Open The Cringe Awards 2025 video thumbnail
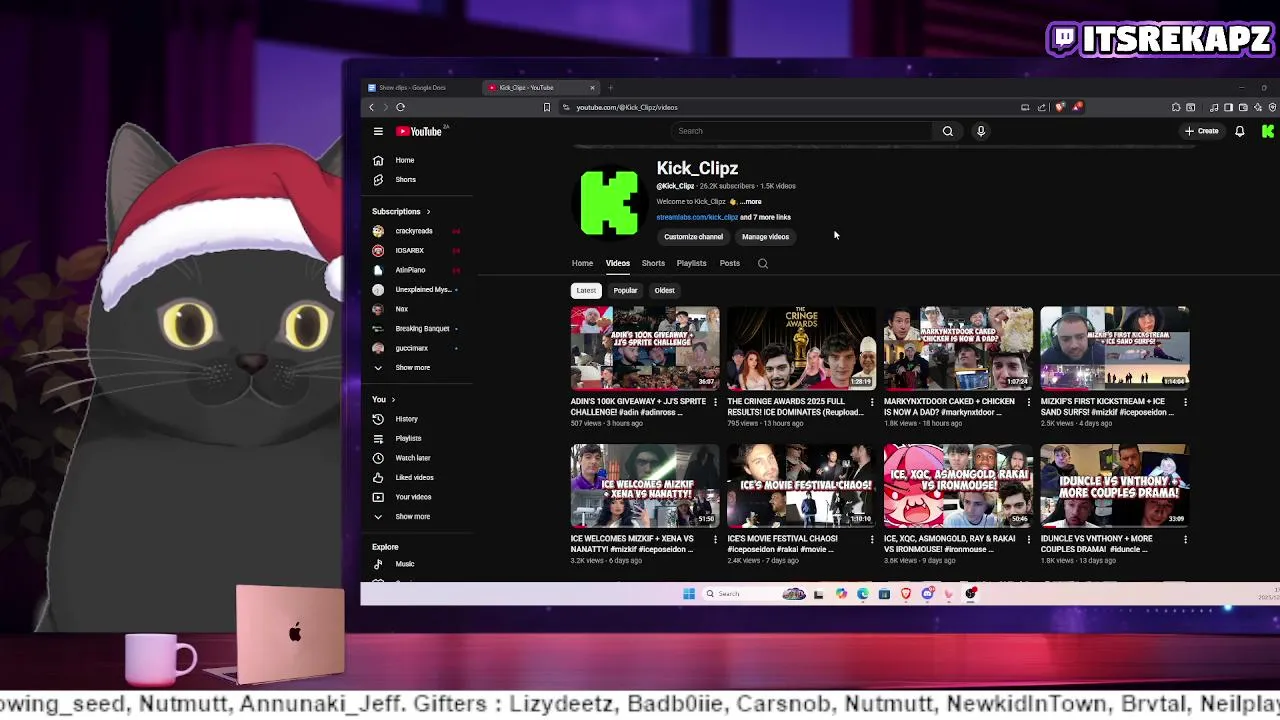Screen dimensions: 1280x720 801,348
